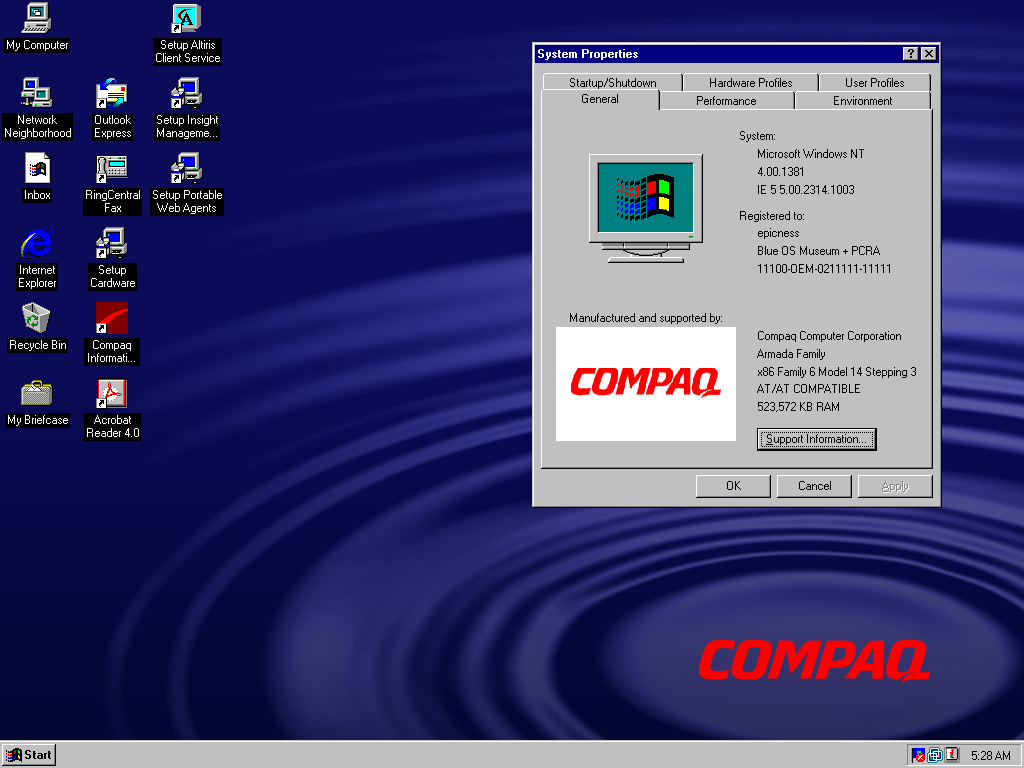
Task: Launch Internet Explorer
Action: pos(36,243)
